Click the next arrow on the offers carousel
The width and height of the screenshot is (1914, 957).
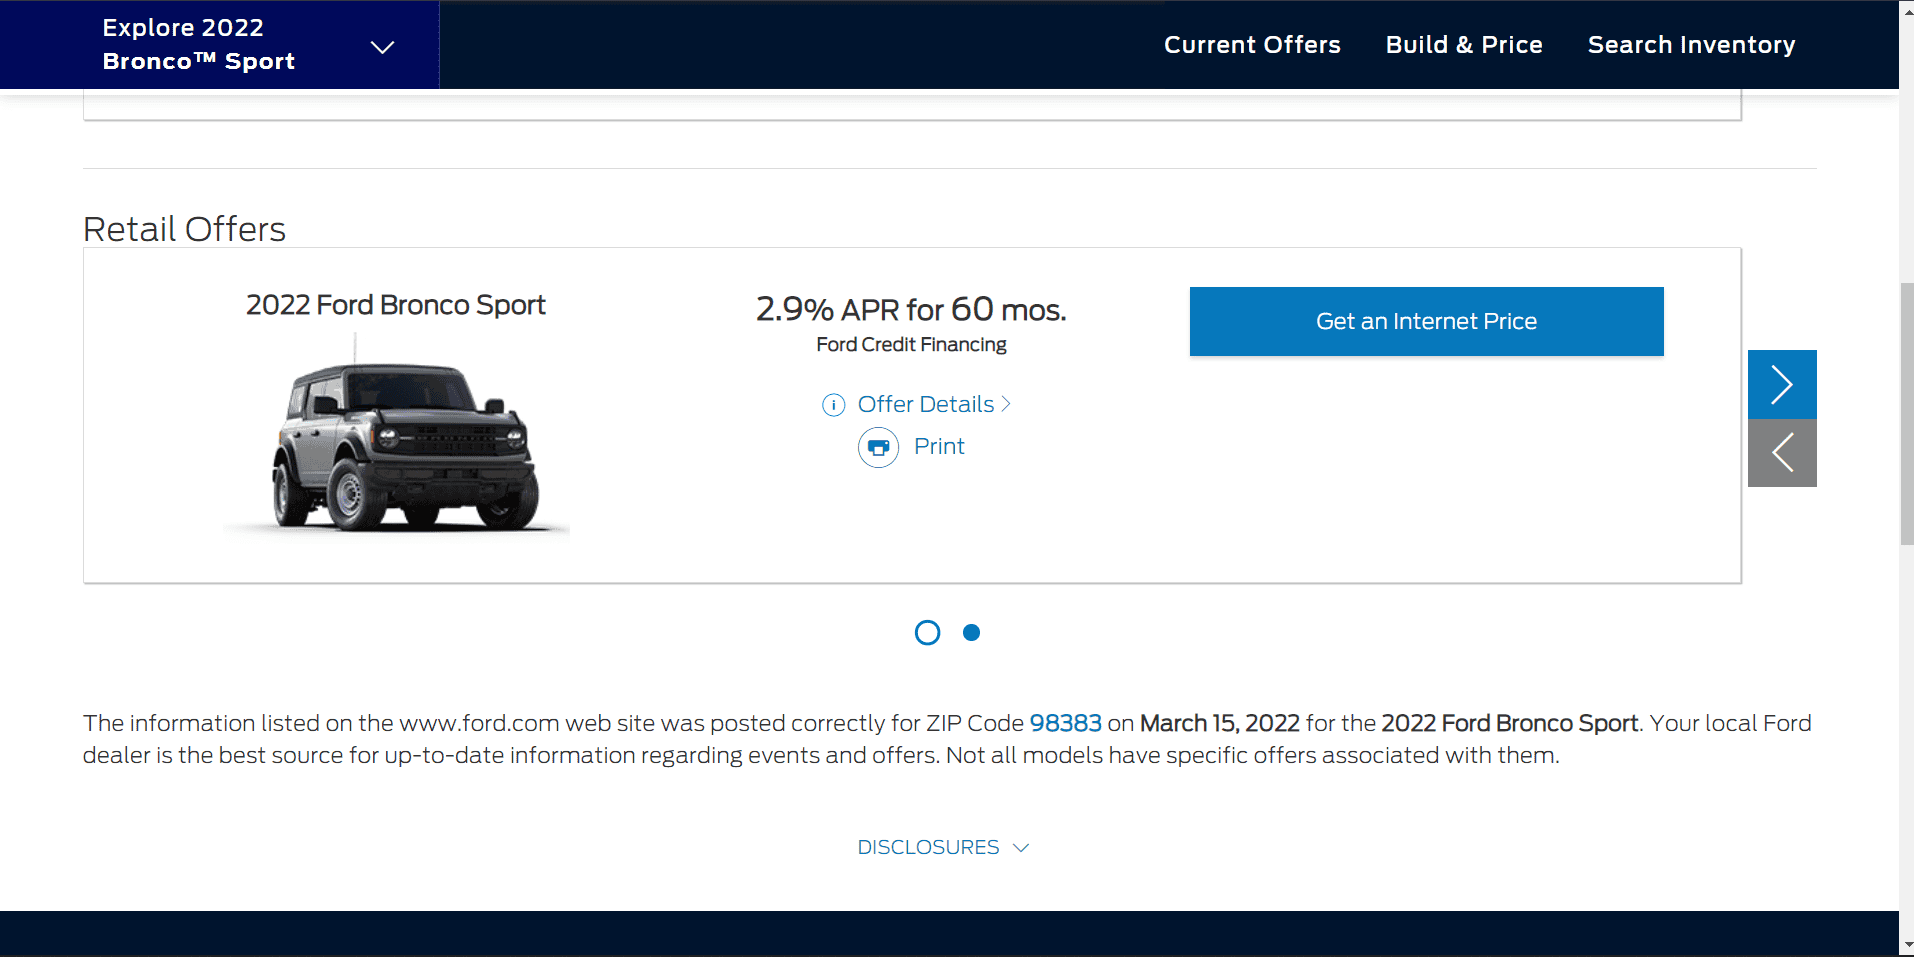tap(1781, 384)
